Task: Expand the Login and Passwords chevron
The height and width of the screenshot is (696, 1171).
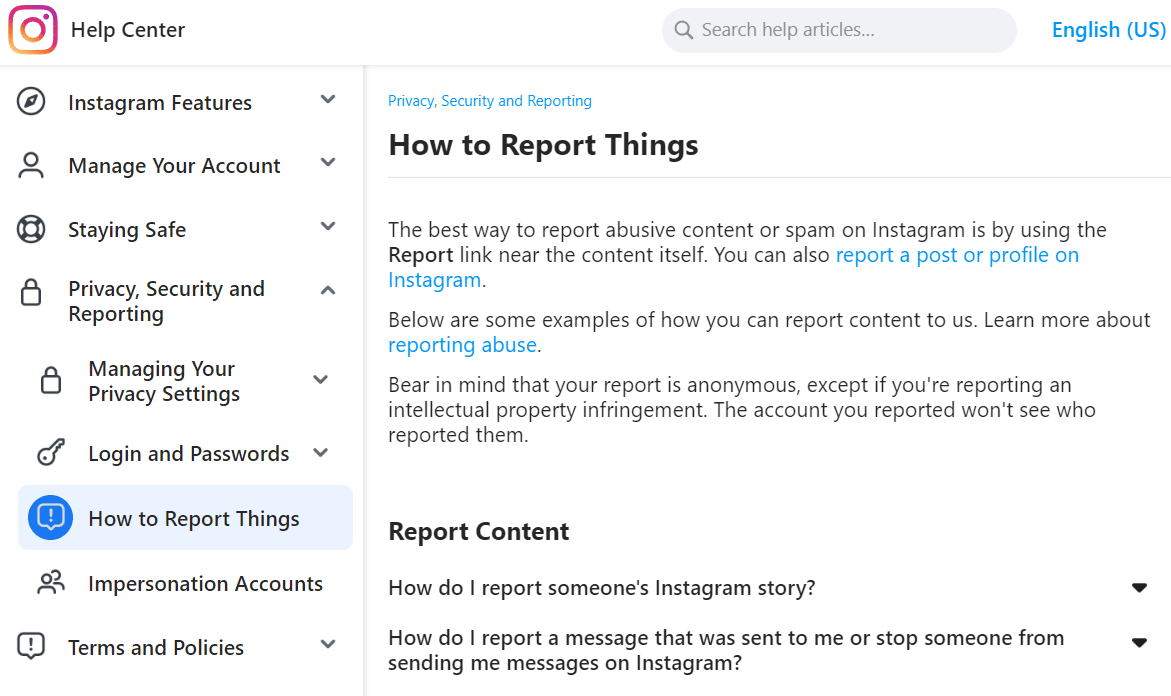Action: tap(321, 453)
